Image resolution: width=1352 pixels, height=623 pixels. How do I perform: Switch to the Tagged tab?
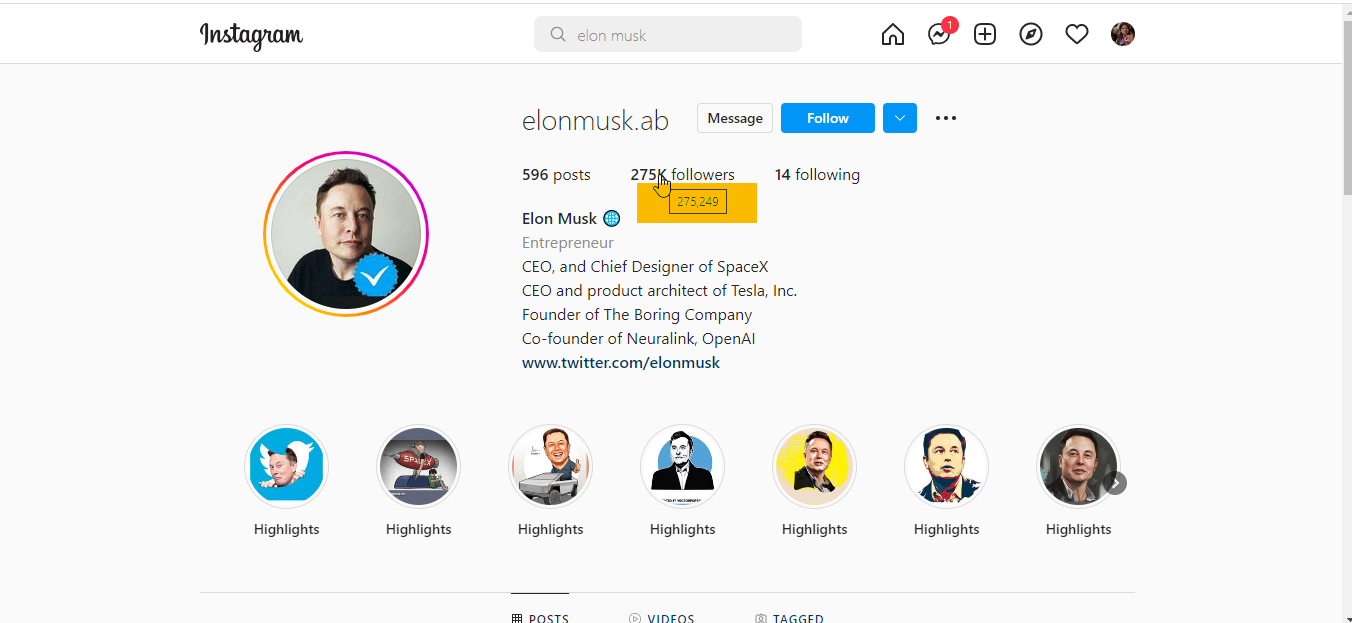pos(789,618)
